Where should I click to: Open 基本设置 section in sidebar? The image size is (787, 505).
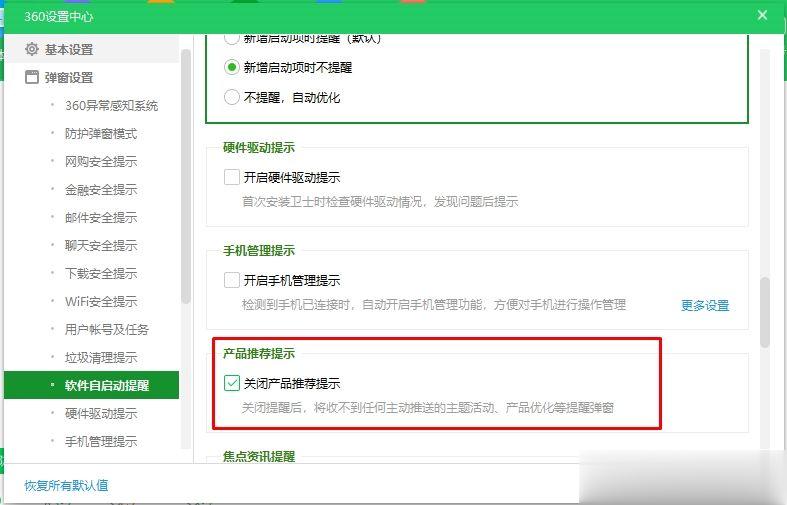point(91,49)
